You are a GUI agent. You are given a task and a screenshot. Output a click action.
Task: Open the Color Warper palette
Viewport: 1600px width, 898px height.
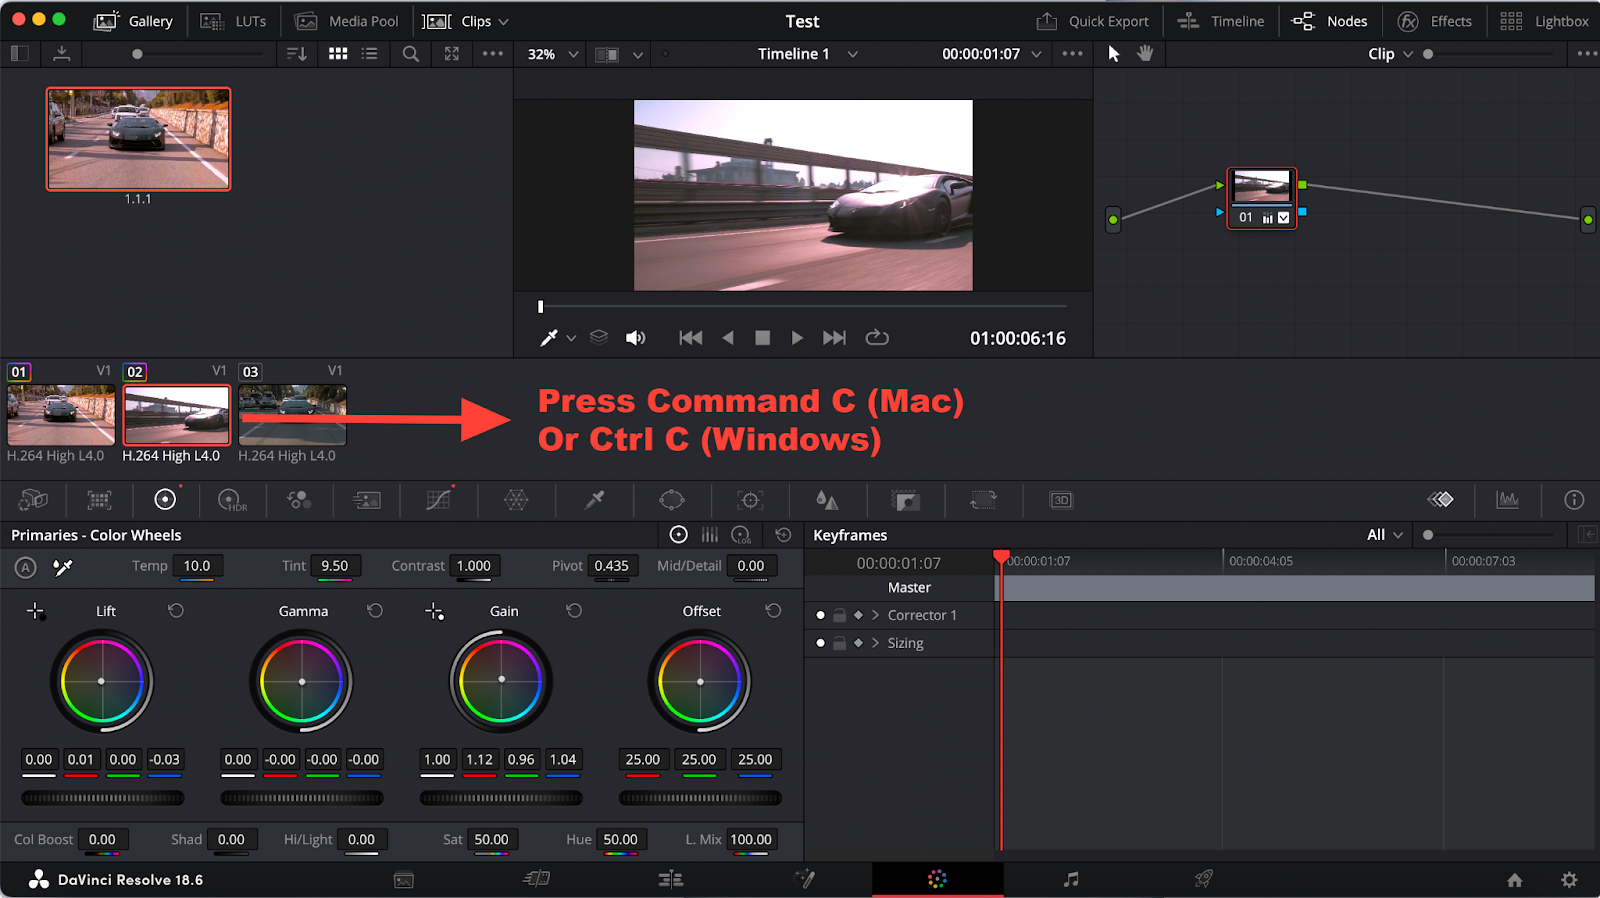[x=516, y=500]
